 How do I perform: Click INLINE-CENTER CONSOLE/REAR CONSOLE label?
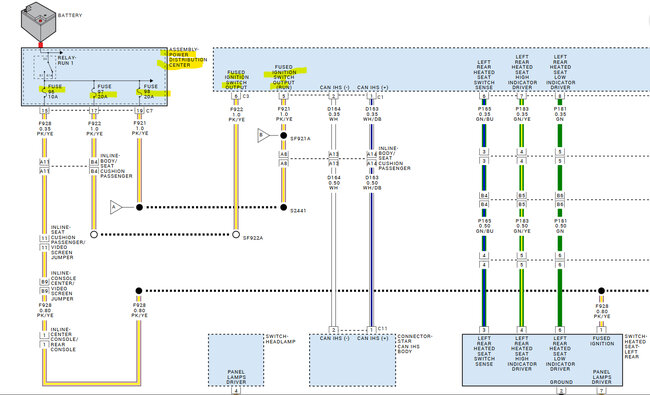click(x=64, y=339)
